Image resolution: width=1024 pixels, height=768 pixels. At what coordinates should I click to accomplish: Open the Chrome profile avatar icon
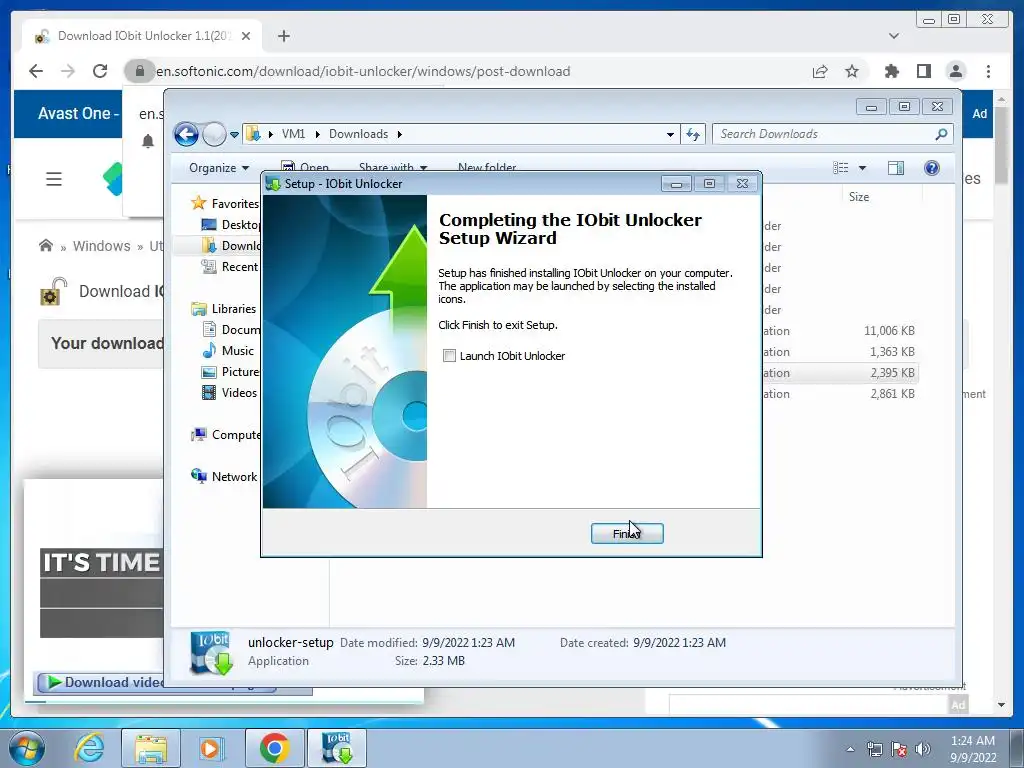pyautogui.click(x=955, y=71)
